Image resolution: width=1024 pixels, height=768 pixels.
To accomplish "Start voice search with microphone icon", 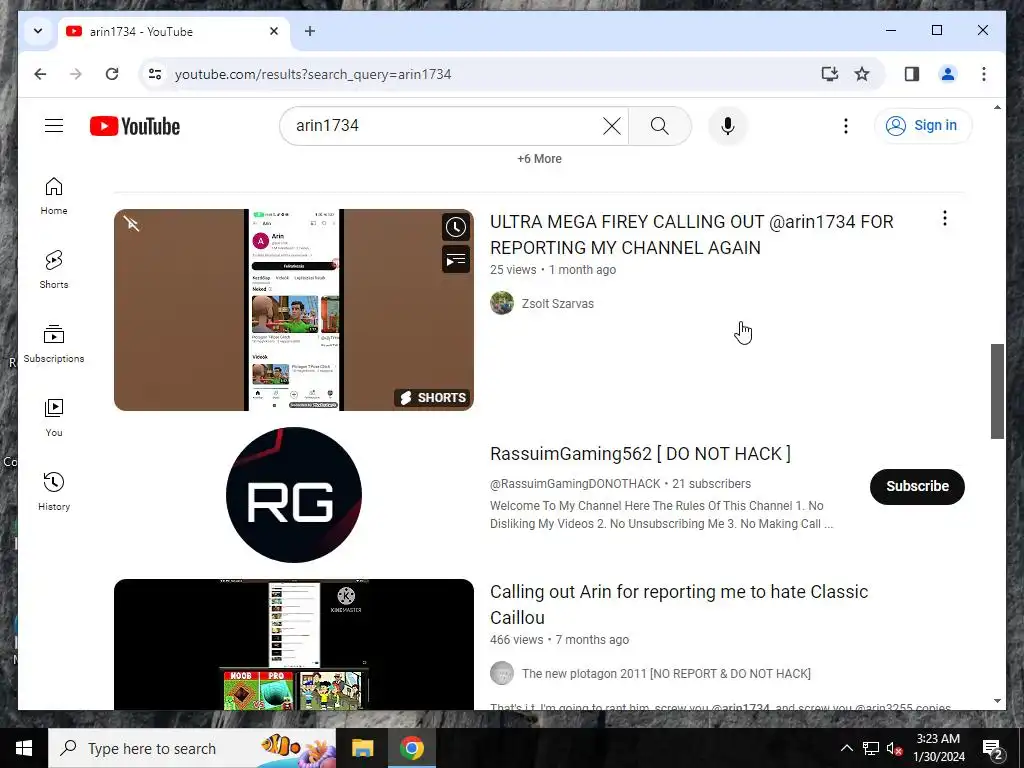I will [728, 125].
